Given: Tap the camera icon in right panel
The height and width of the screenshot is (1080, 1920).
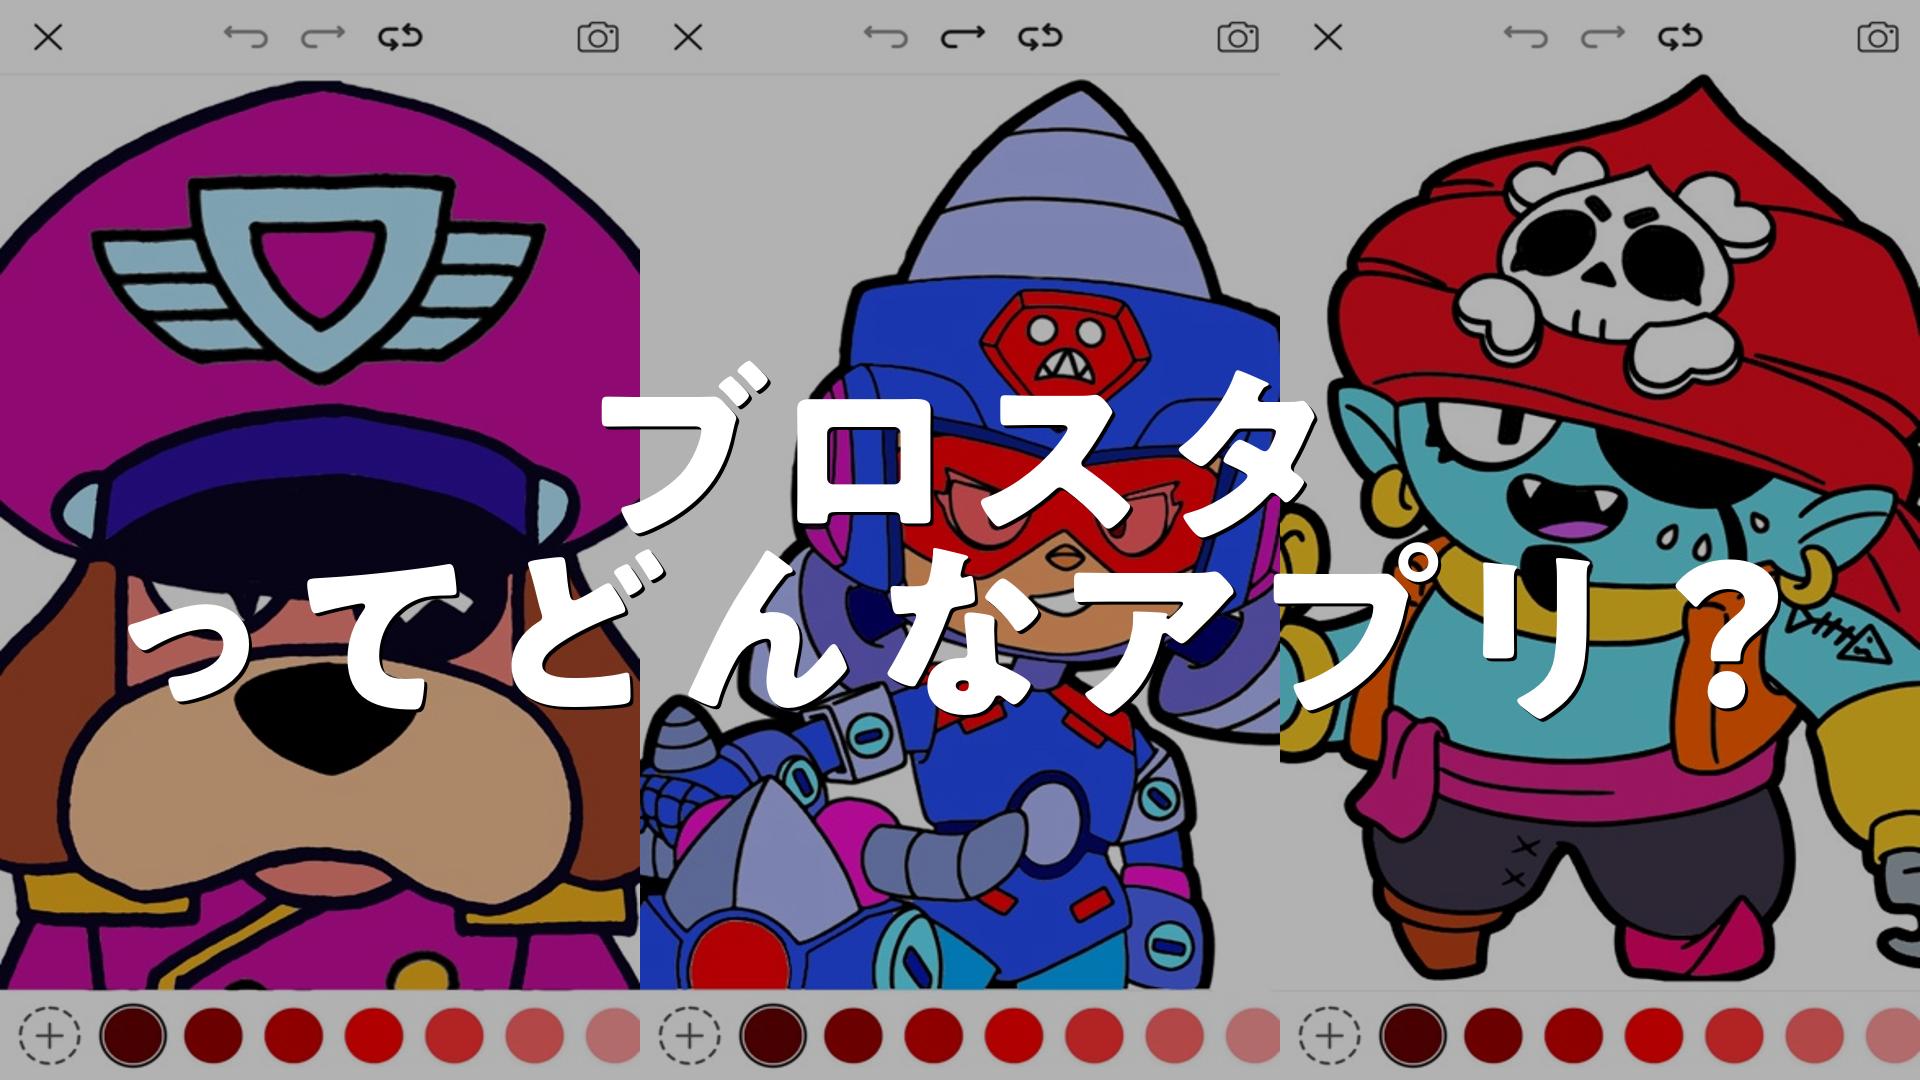Looking at the screenshot, I should 1878,38.
